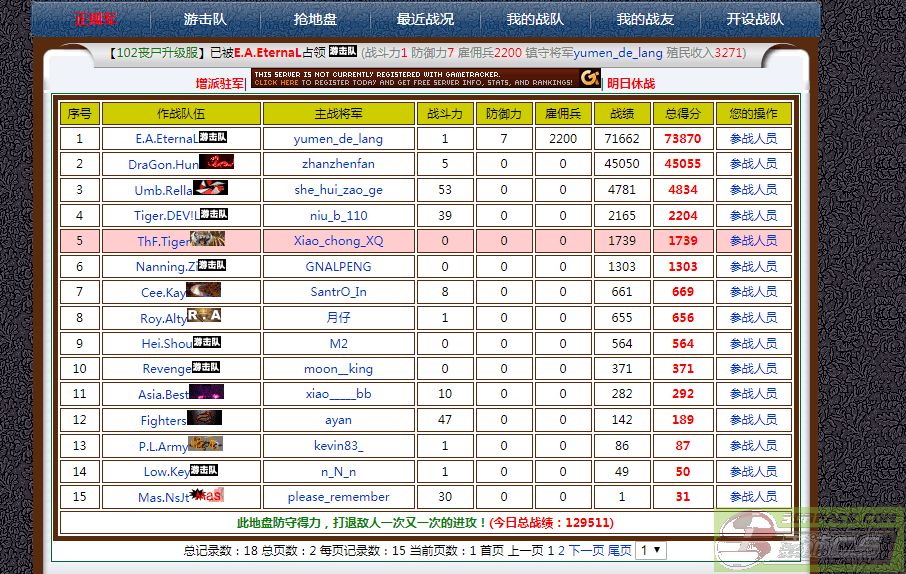The width and height of the screenshot is (906, 574).
Task: Open the page number dropdown
Action: [650, 550]
